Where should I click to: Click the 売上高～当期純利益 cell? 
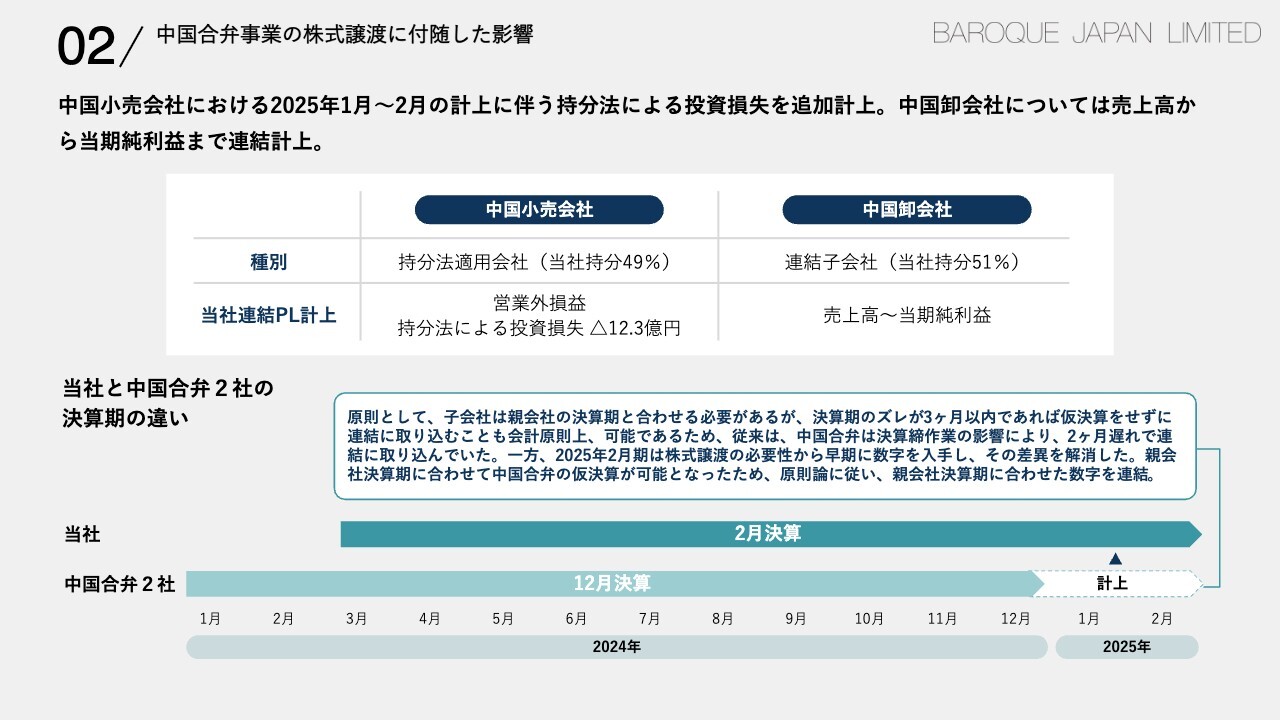pyautogui.click(x=907, y=315)
